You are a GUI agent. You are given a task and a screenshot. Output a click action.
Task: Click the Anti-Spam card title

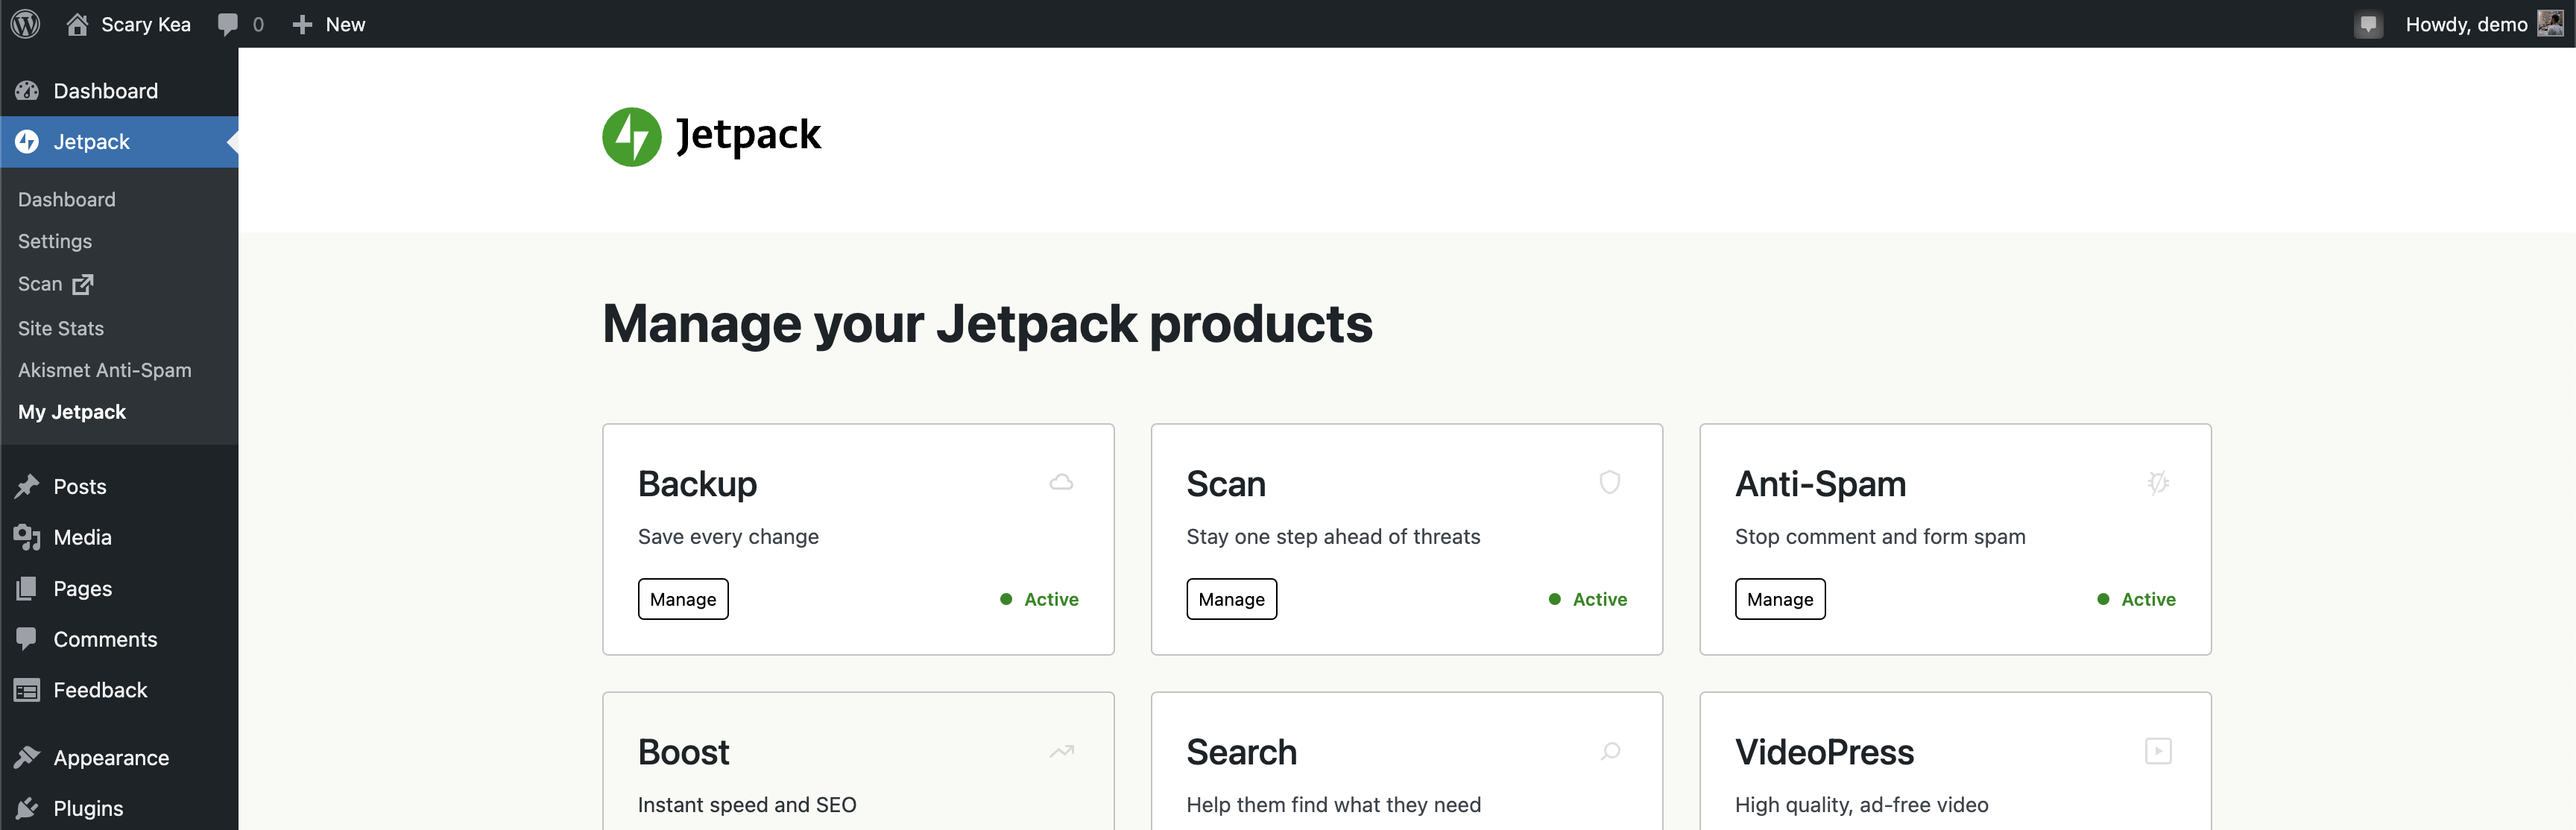[1820, 484]
